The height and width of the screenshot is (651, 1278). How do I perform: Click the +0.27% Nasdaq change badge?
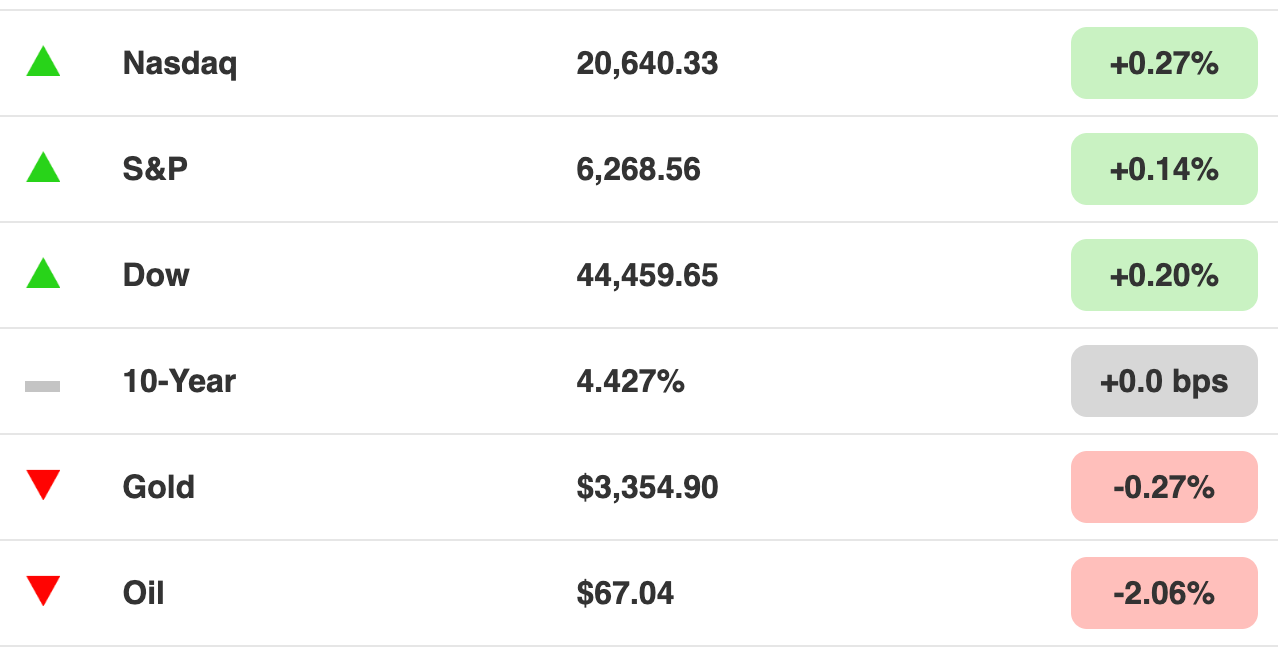click(1164, 63)
